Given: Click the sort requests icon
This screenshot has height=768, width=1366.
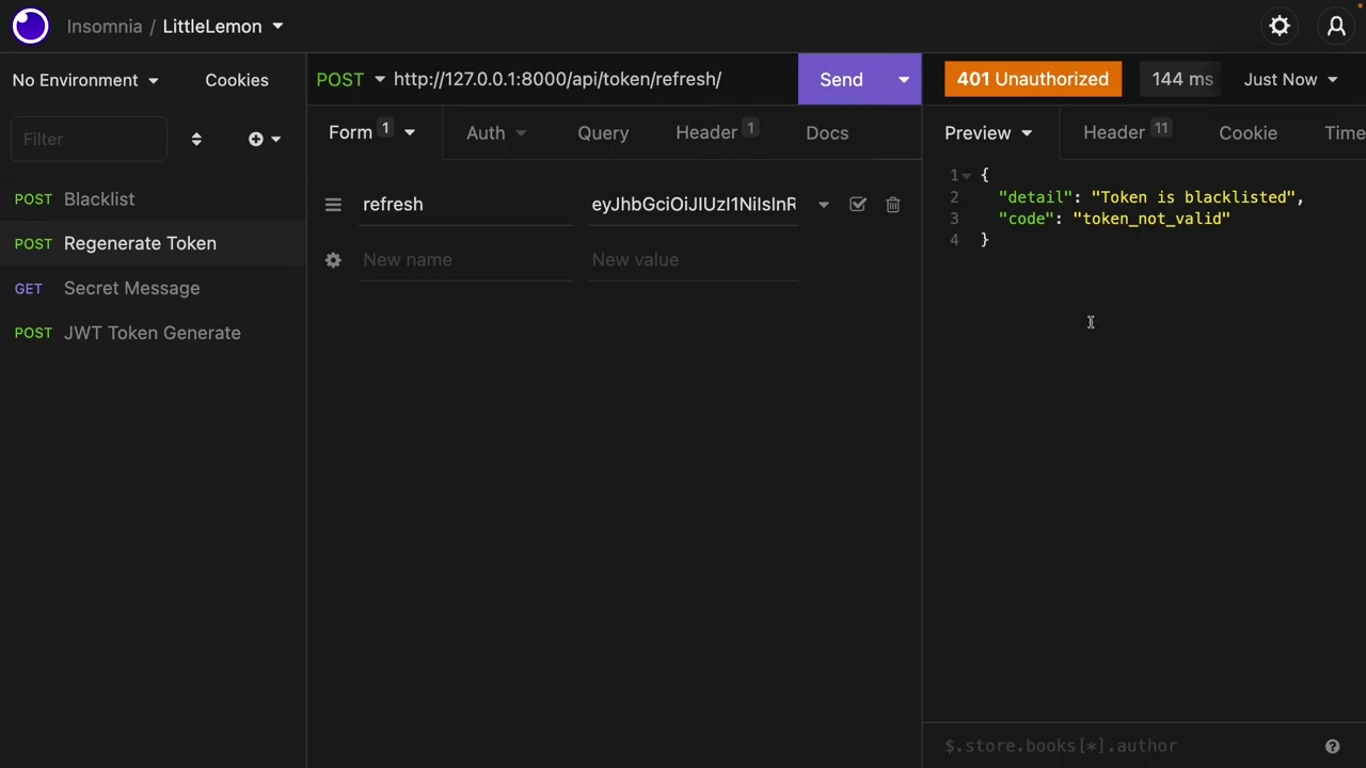Looking at the screenshot, I should pos(196,139).
